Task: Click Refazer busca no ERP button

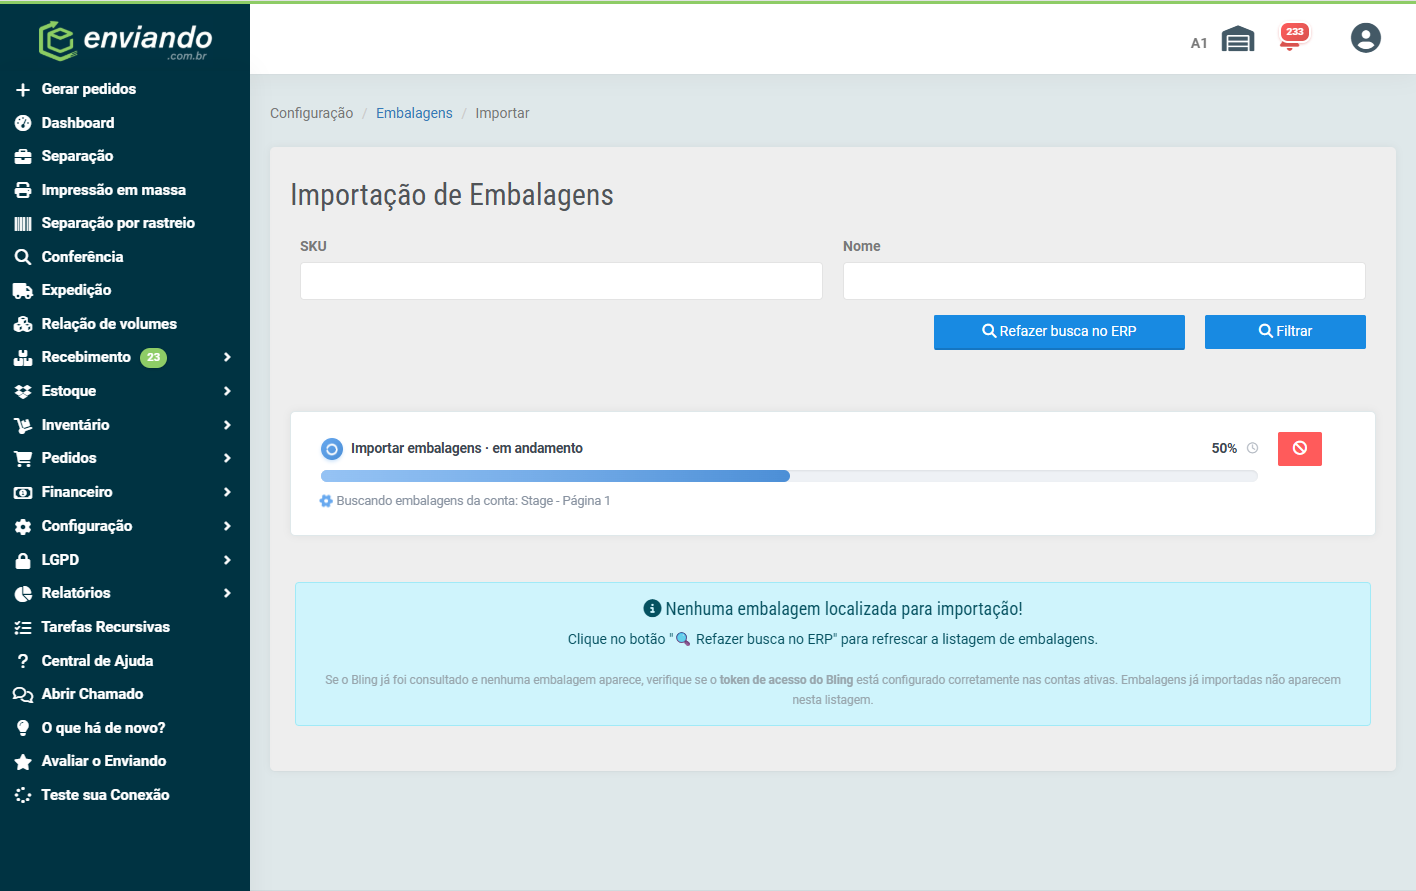Action: [x=1059, y=332]
